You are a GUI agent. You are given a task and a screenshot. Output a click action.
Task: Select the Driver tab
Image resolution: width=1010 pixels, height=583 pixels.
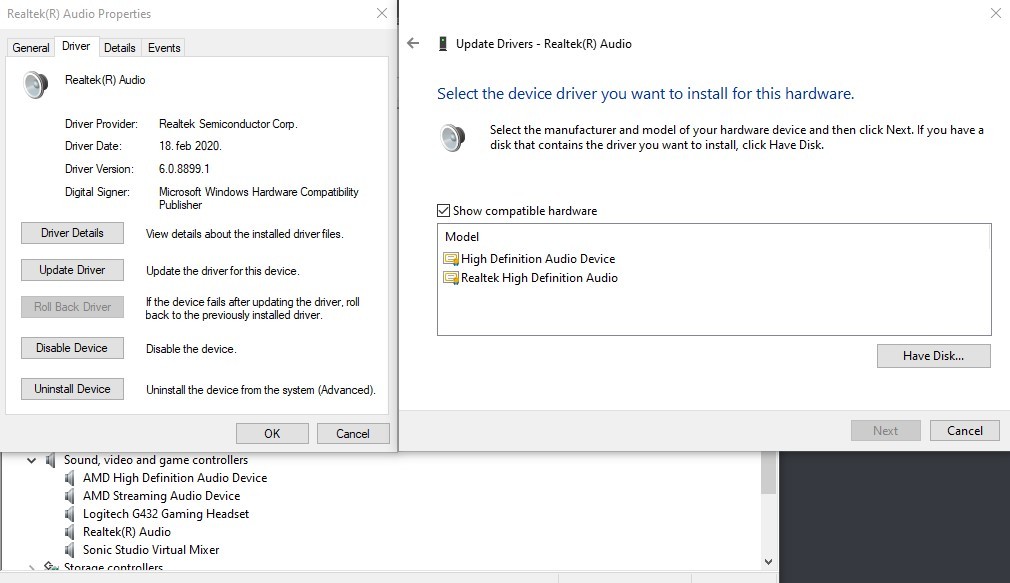(76, 46)
